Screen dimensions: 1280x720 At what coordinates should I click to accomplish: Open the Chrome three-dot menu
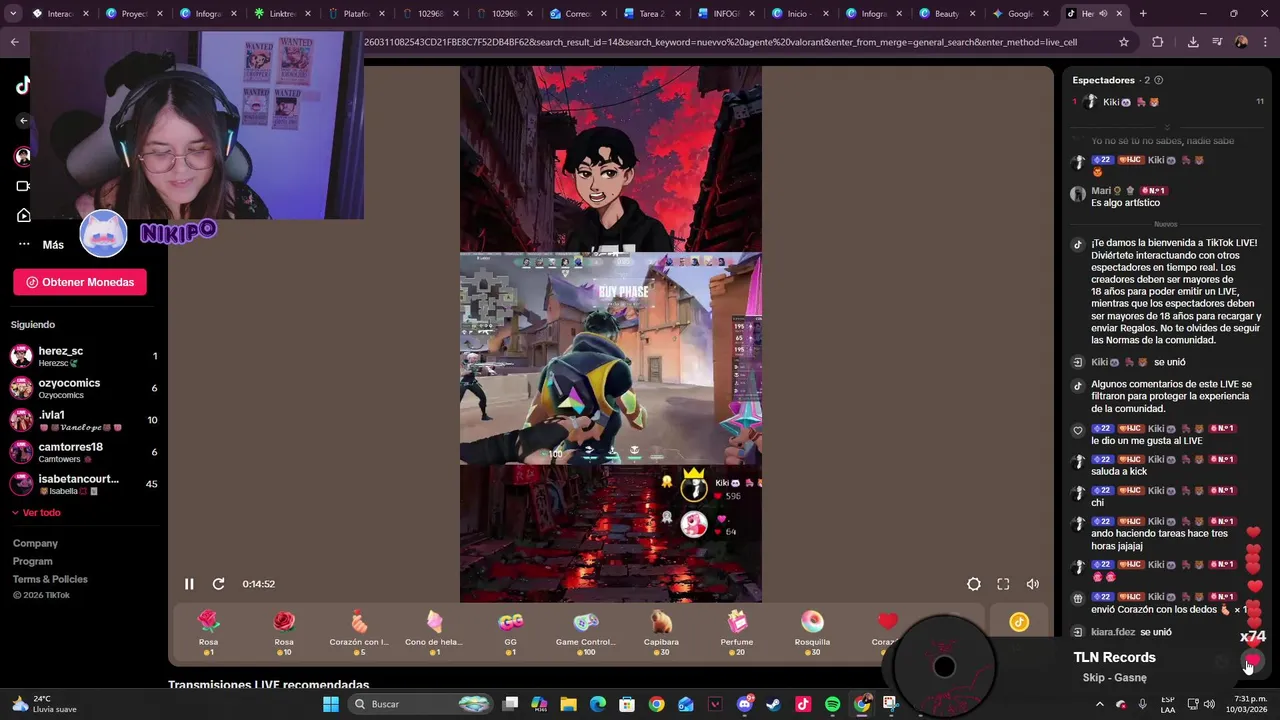1265,42
